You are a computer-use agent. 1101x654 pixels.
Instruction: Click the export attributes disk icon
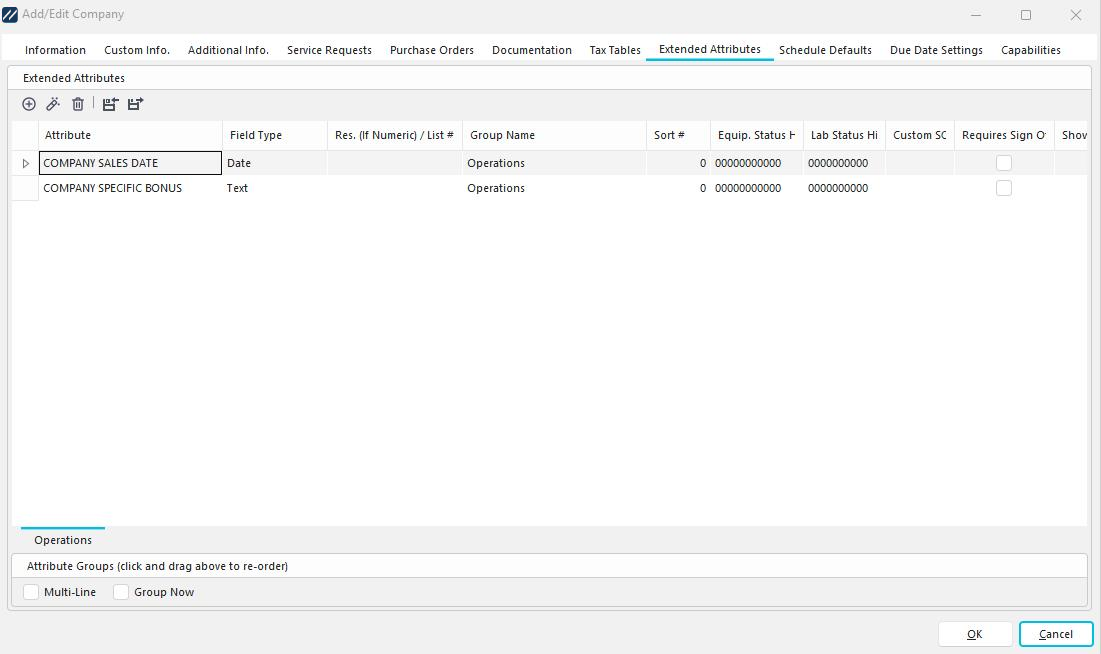(136, 104)
